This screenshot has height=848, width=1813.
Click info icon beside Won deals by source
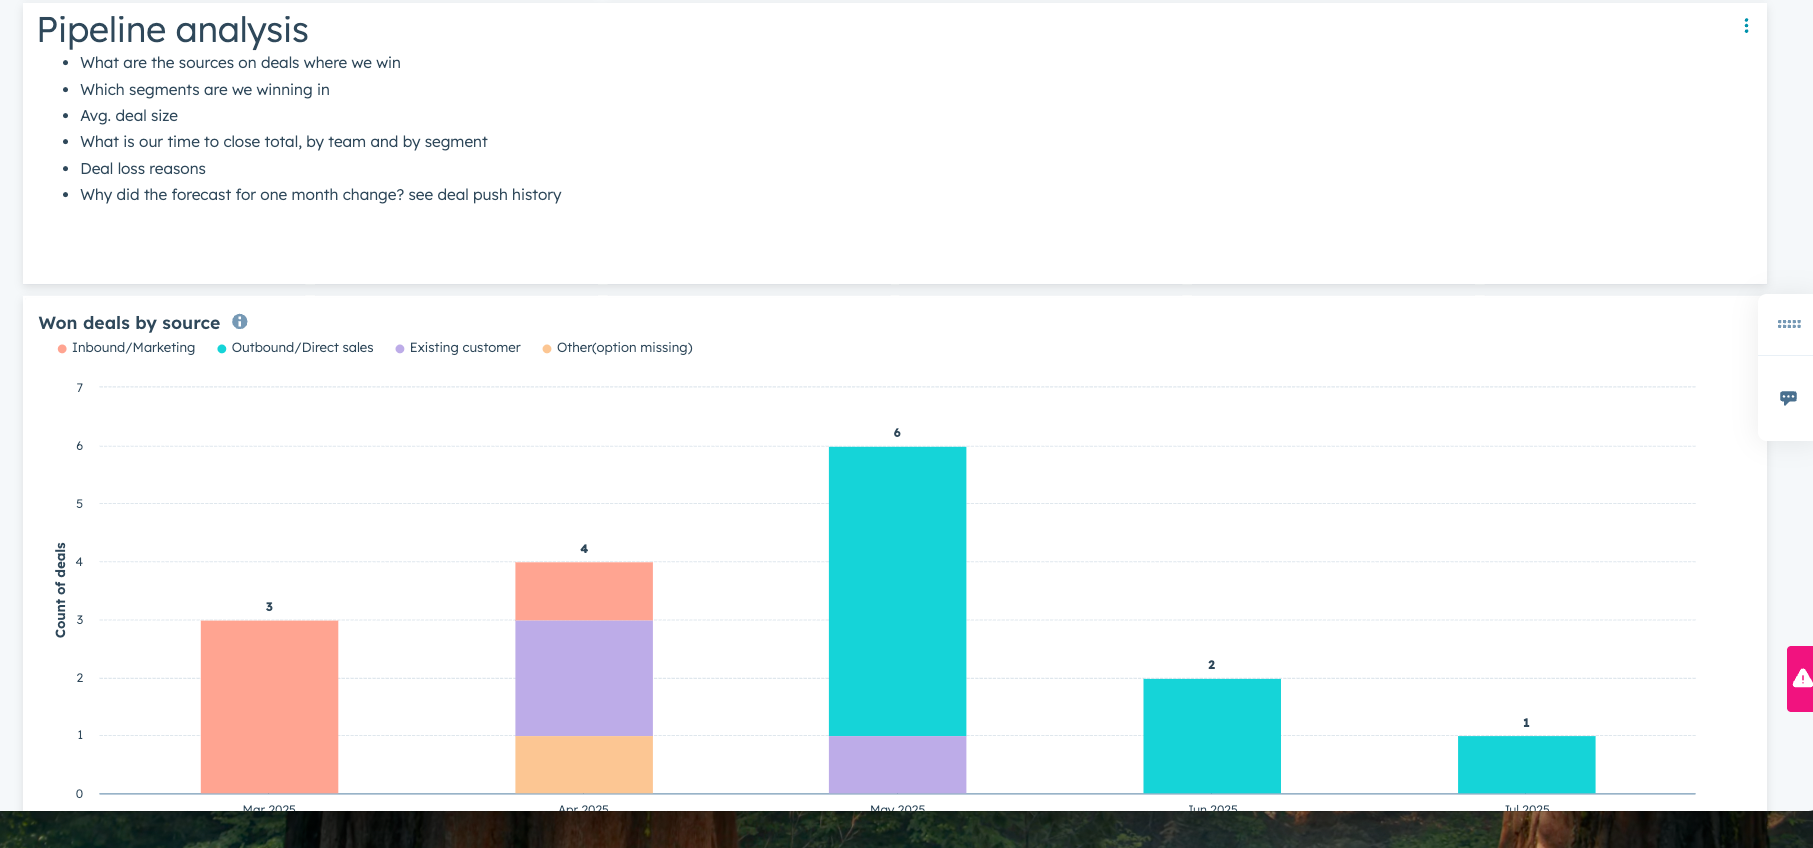tap(240, 322)
